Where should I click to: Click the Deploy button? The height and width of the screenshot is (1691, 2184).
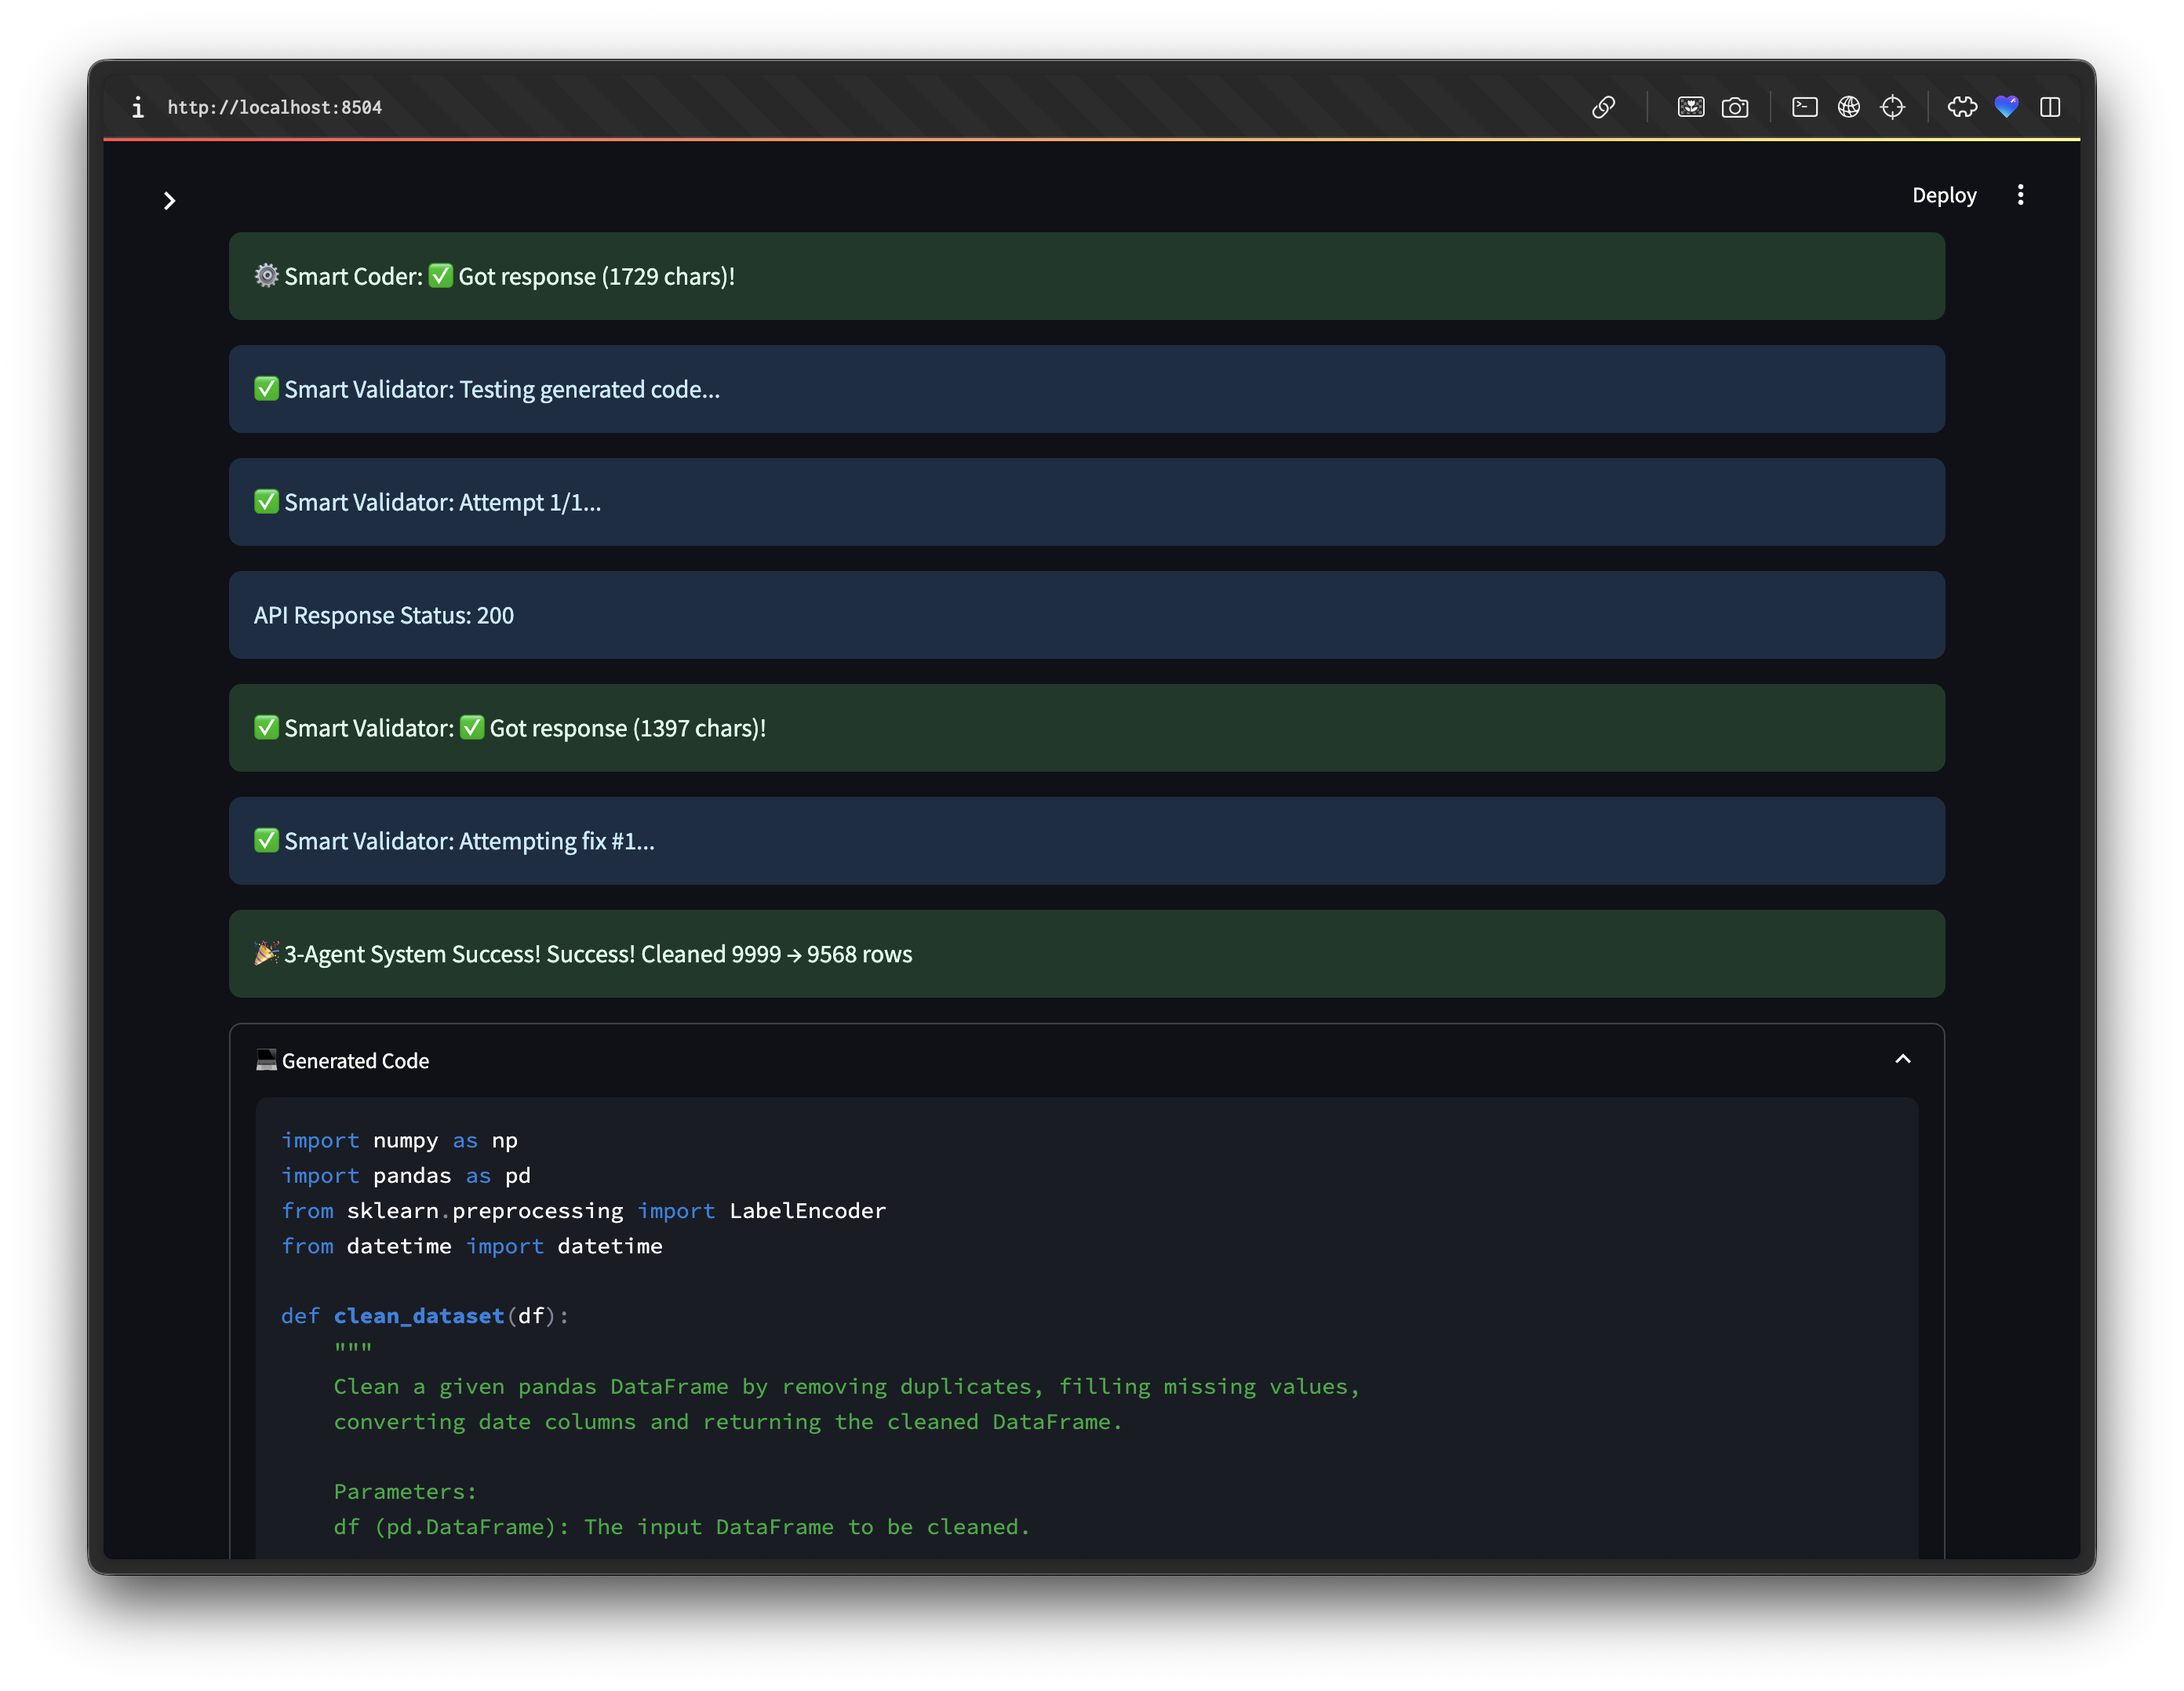coord(1943,195)
